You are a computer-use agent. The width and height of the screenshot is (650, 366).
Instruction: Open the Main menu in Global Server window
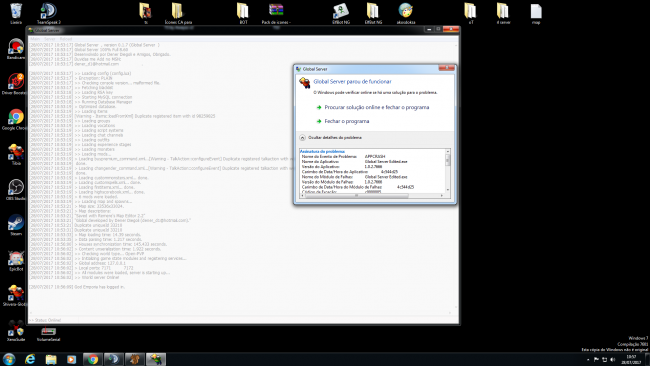click(x=35, y=39)
